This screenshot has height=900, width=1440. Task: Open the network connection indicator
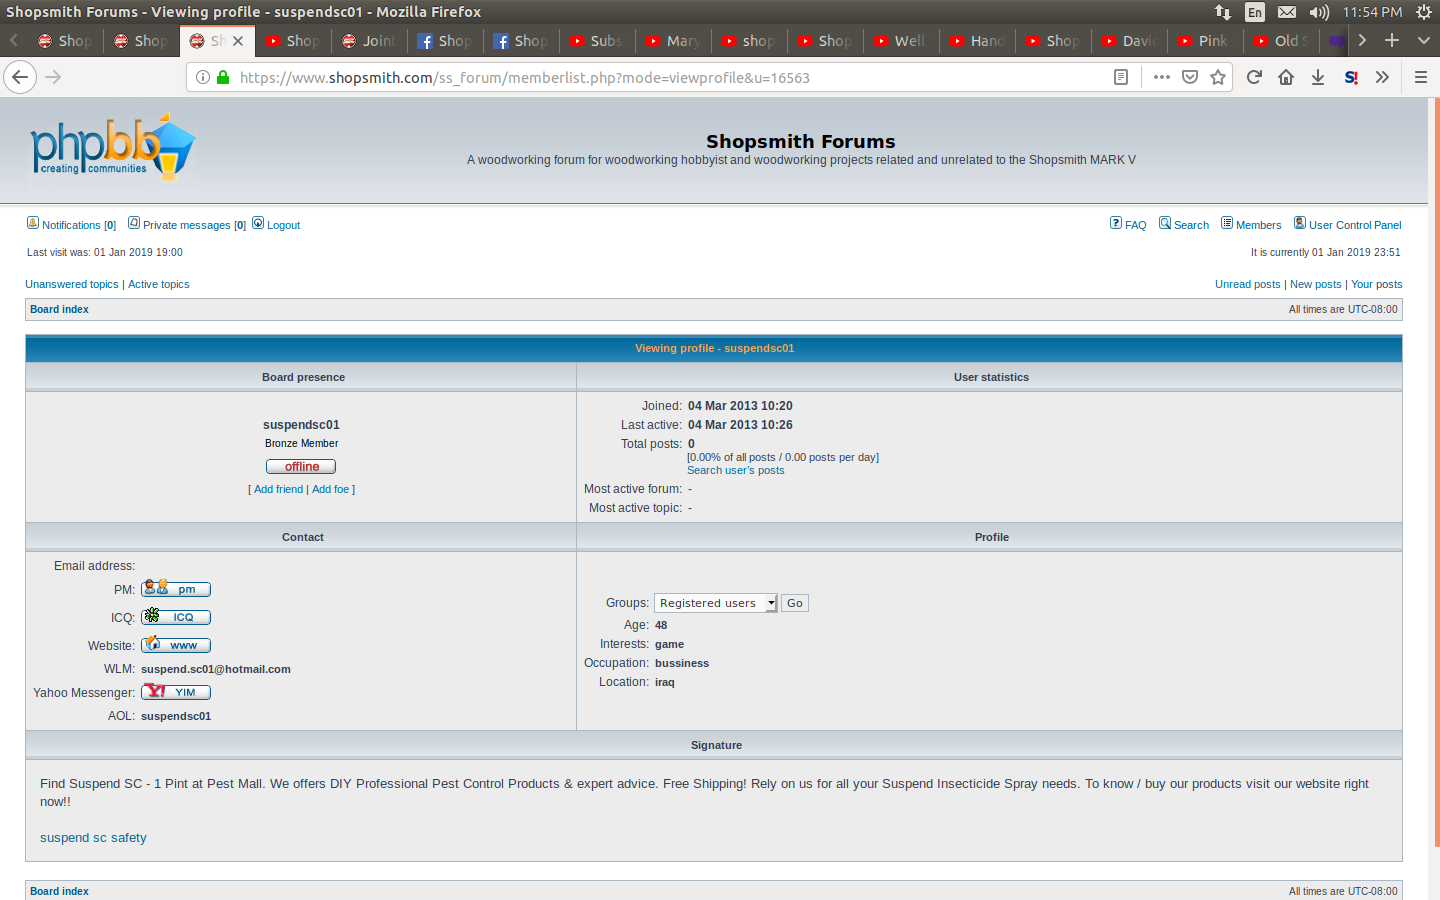(1223, 12)
